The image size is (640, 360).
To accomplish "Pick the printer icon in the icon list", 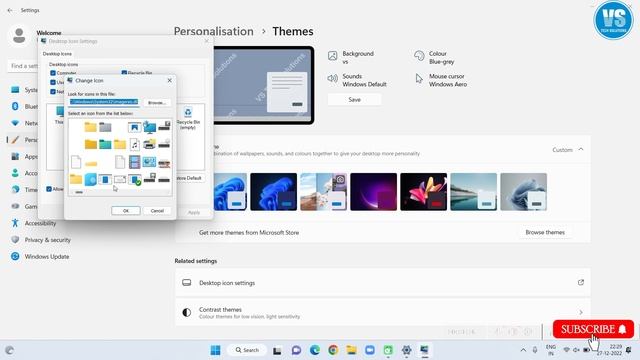I will coord(149,144).
